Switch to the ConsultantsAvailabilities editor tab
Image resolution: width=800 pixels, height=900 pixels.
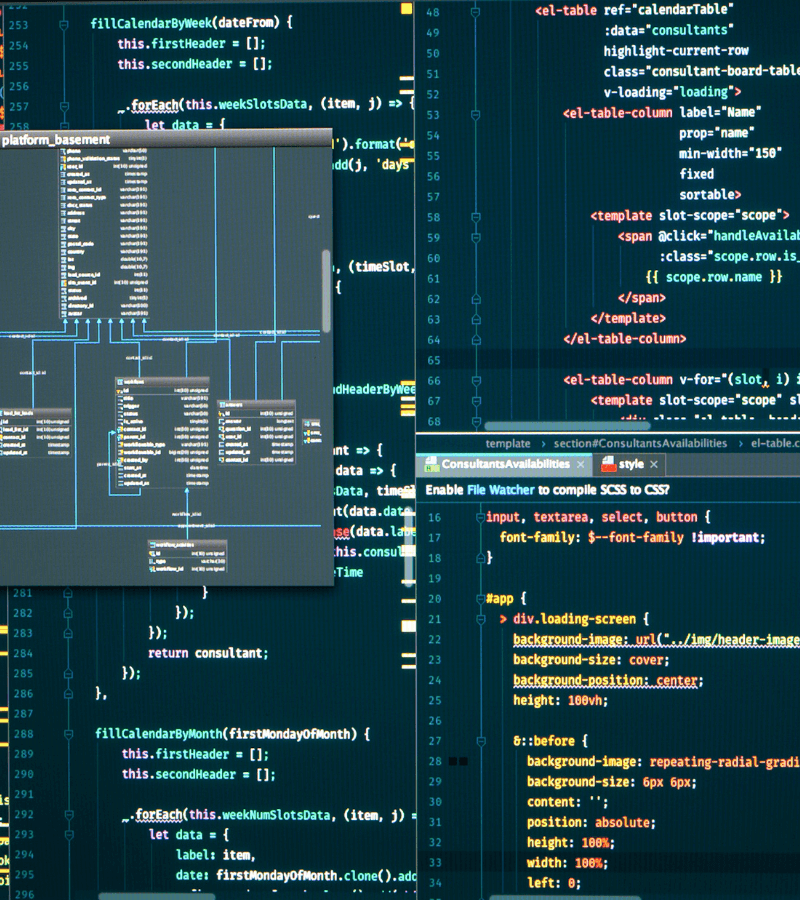click(x=505, y=465)
